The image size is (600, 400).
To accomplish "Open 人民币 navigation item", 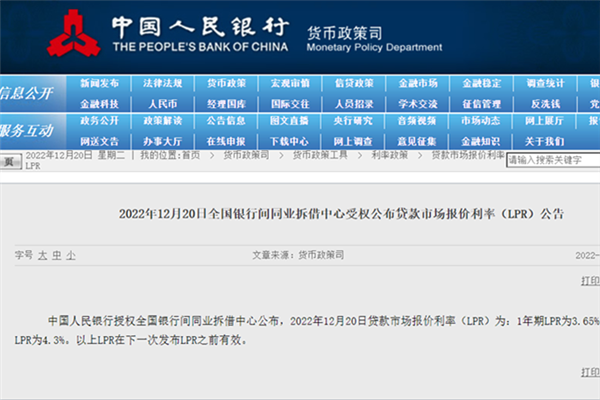I will [163, 104].
